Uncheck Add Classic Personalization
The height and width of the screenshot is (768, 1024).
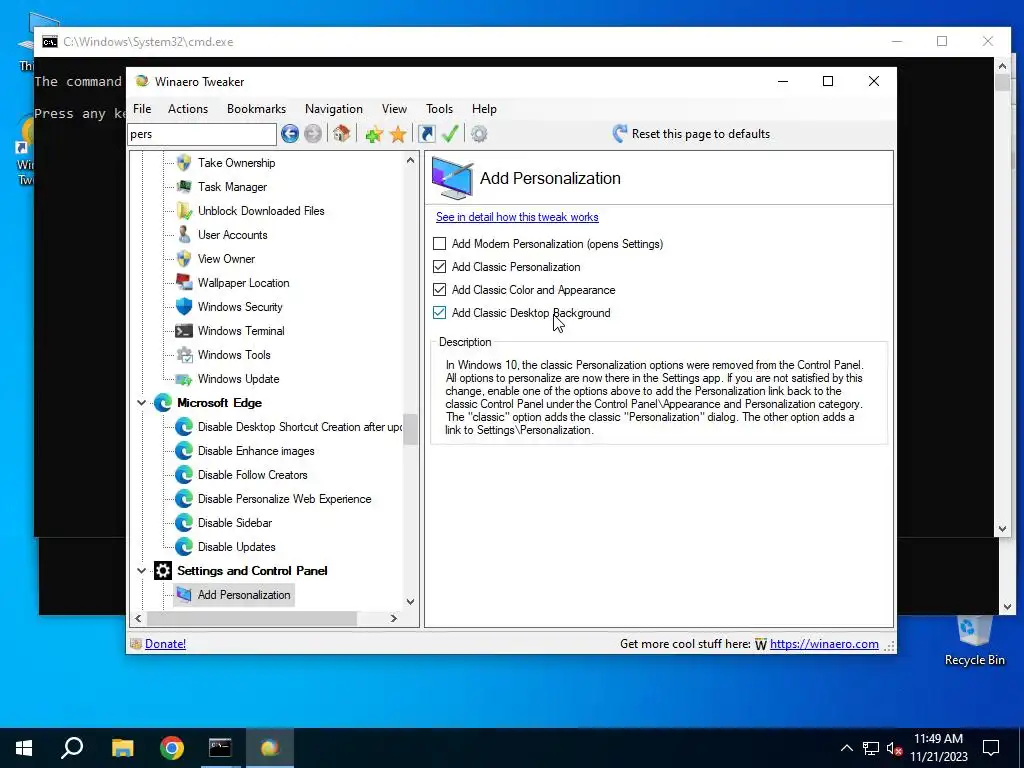[x=440, y=266]
